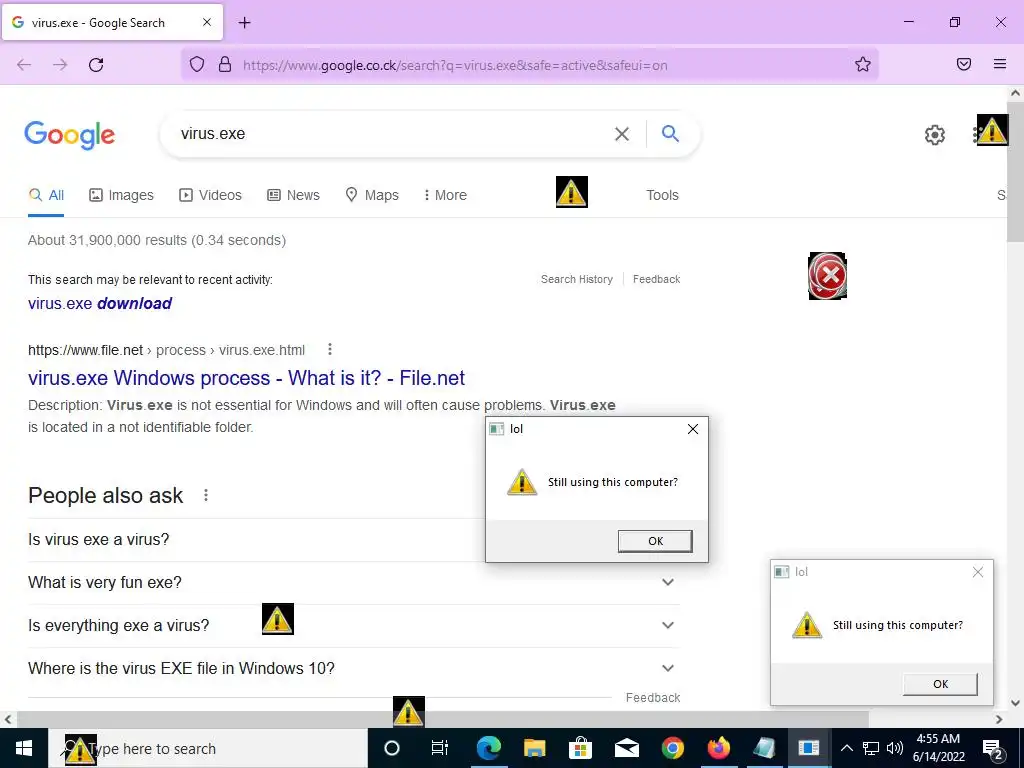Click the volume speaker tray icon
The image size is (1024, 768).
pos(895,748)
